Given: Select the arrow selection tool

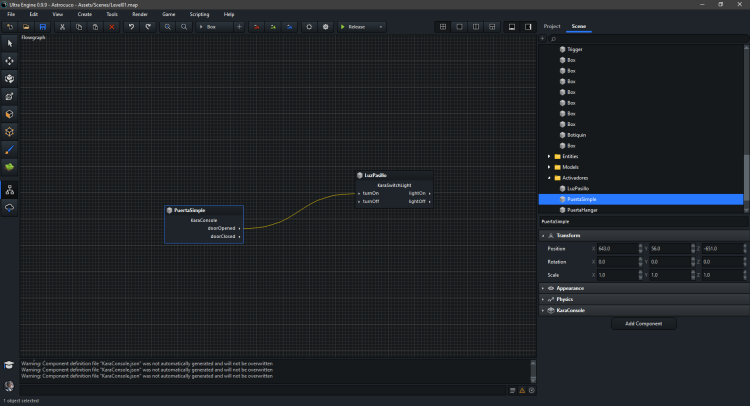Looking at the screenshot, I should (x=10, y=43).
